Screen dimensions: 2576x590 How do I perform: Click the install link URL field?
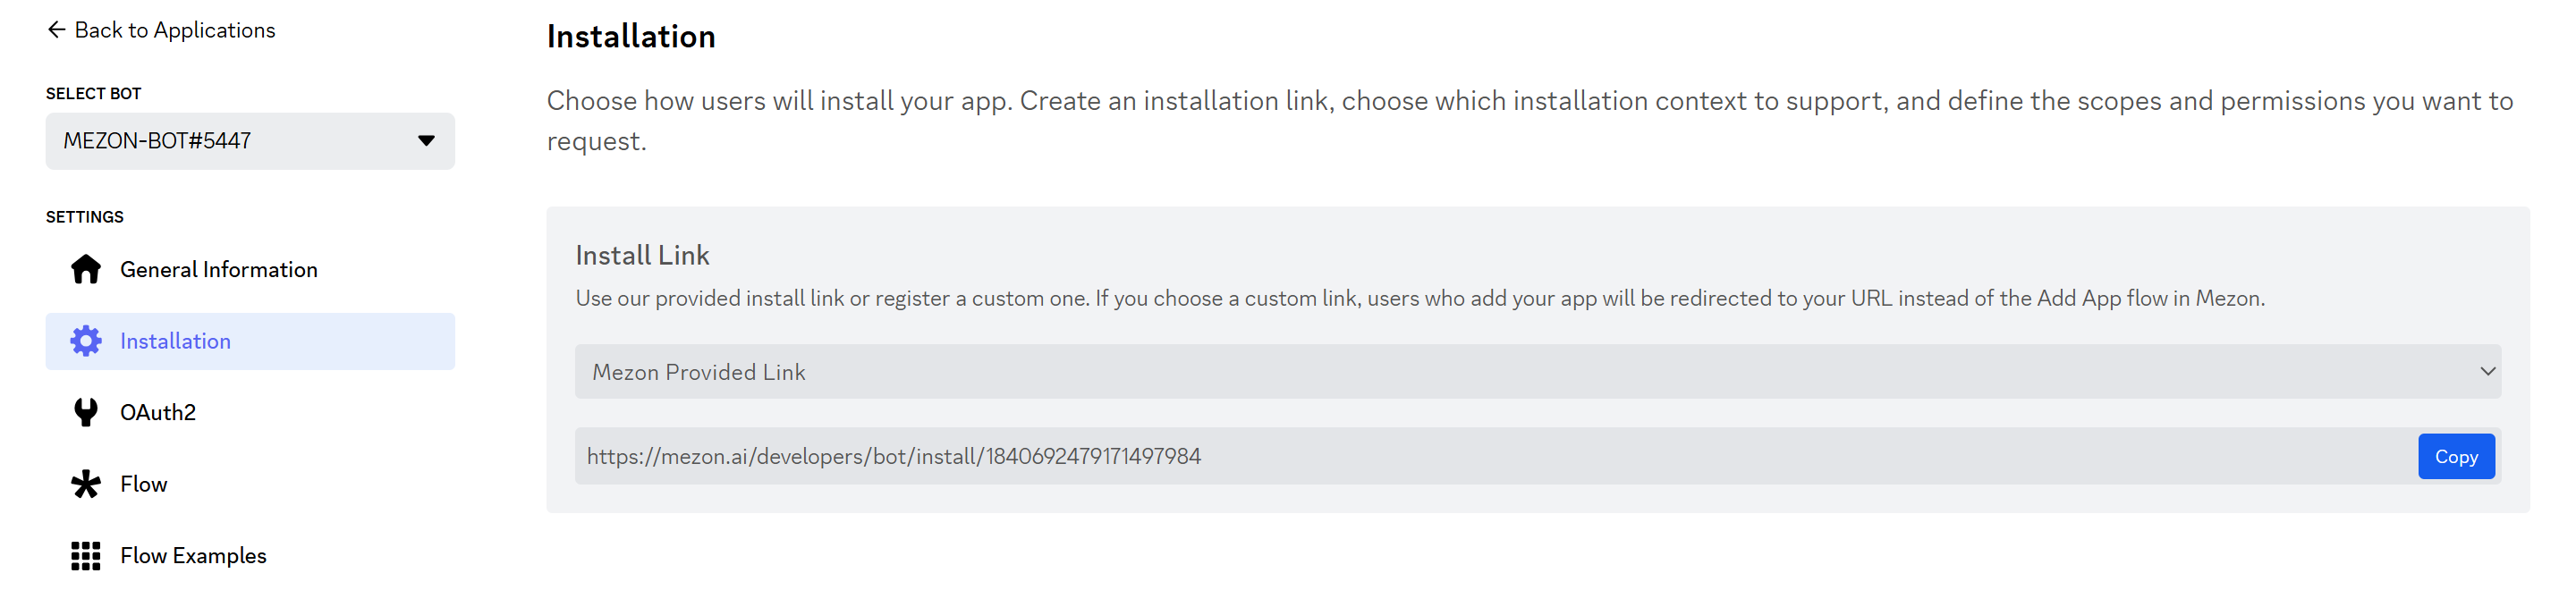coord(1400,457)
